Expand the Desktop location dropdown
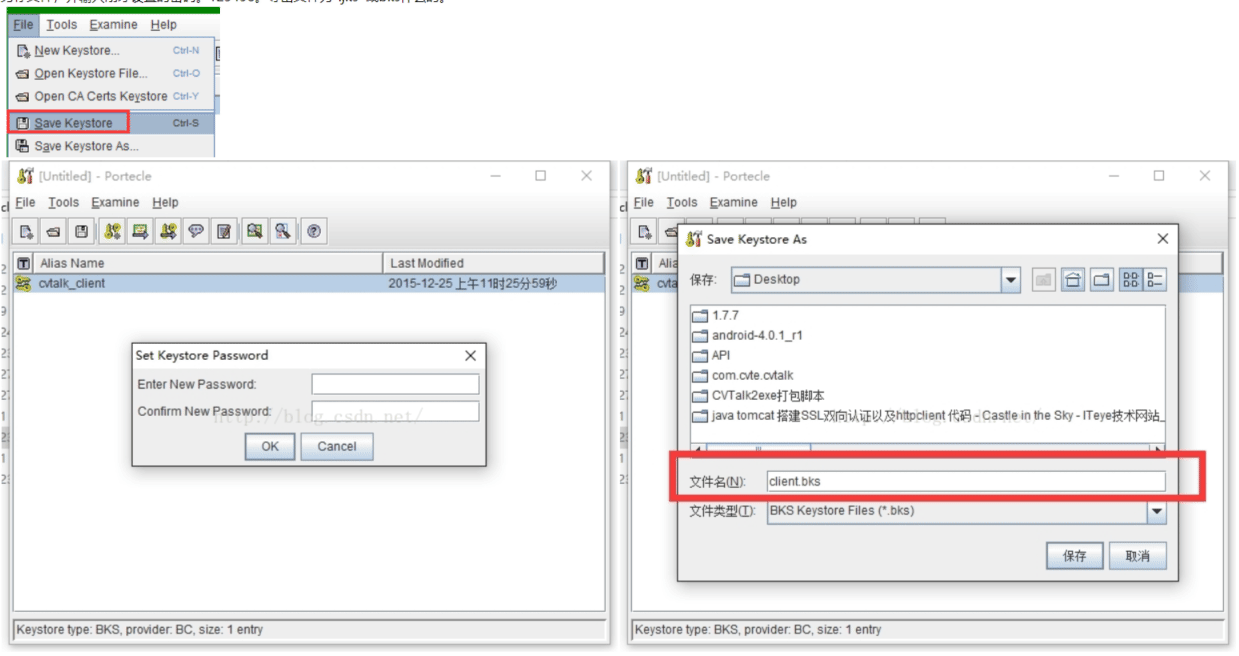The width and height of the screenshot is (1239, 656). pos(1010,280)
